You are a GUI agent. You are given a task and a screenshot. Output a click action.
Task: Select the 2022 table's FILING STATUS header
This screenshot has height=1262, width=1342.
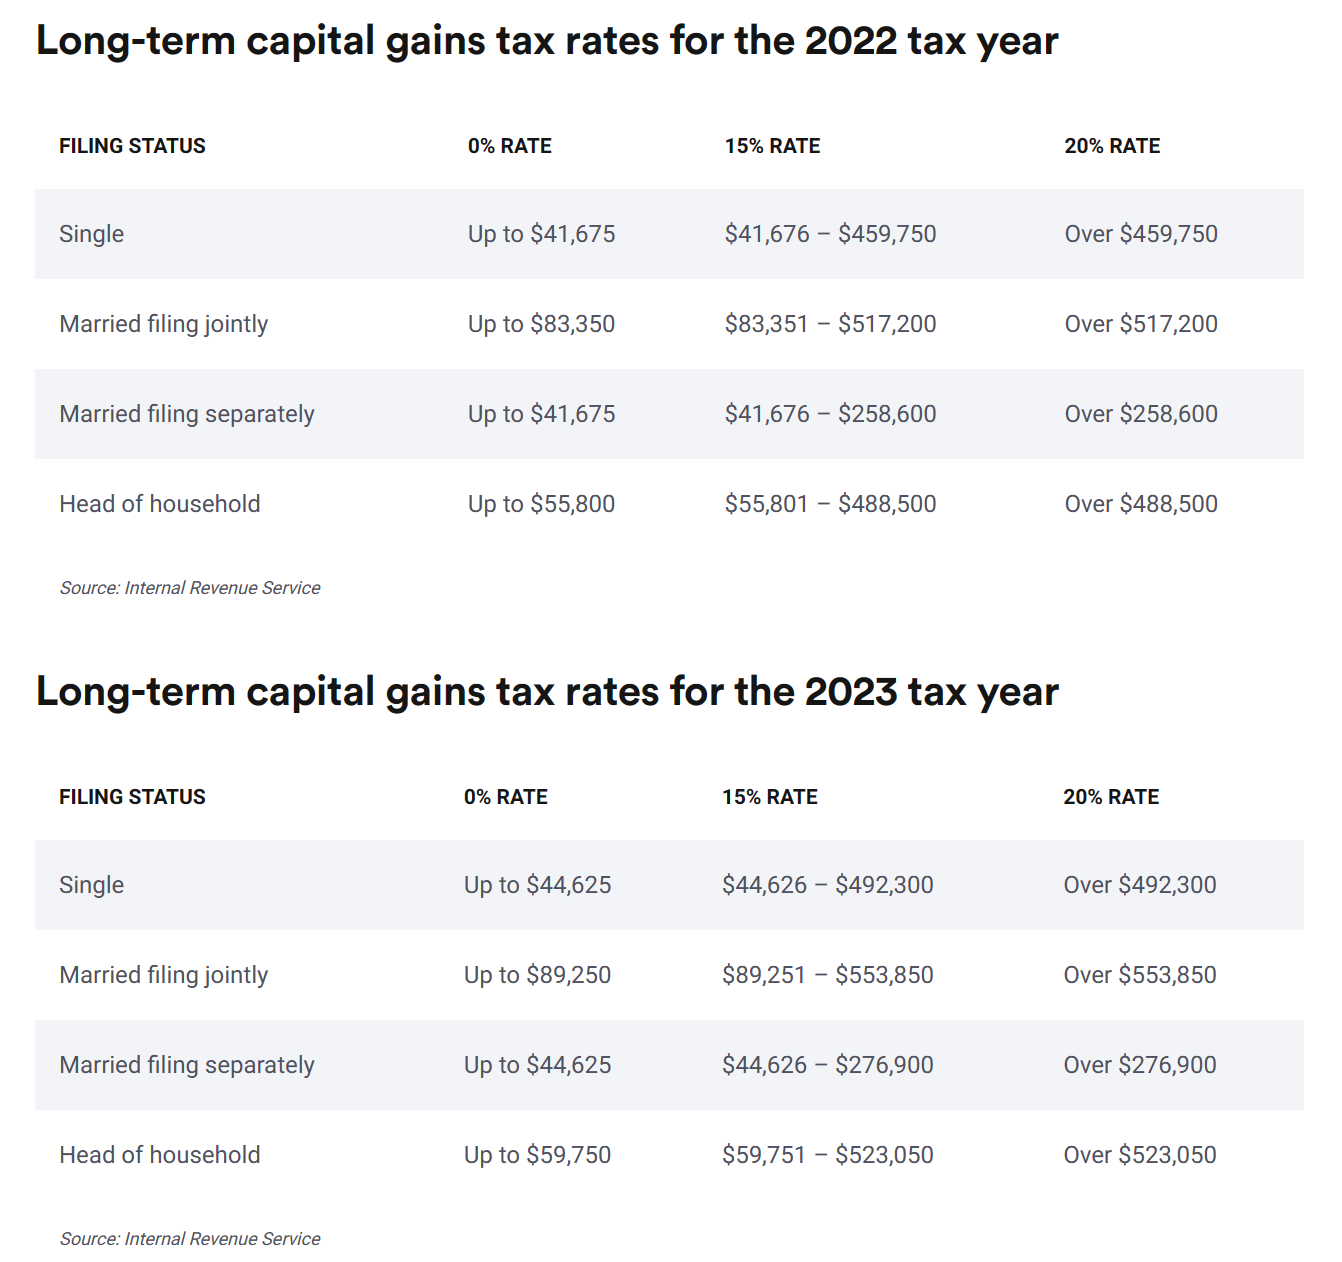click(x=132, y=146)
